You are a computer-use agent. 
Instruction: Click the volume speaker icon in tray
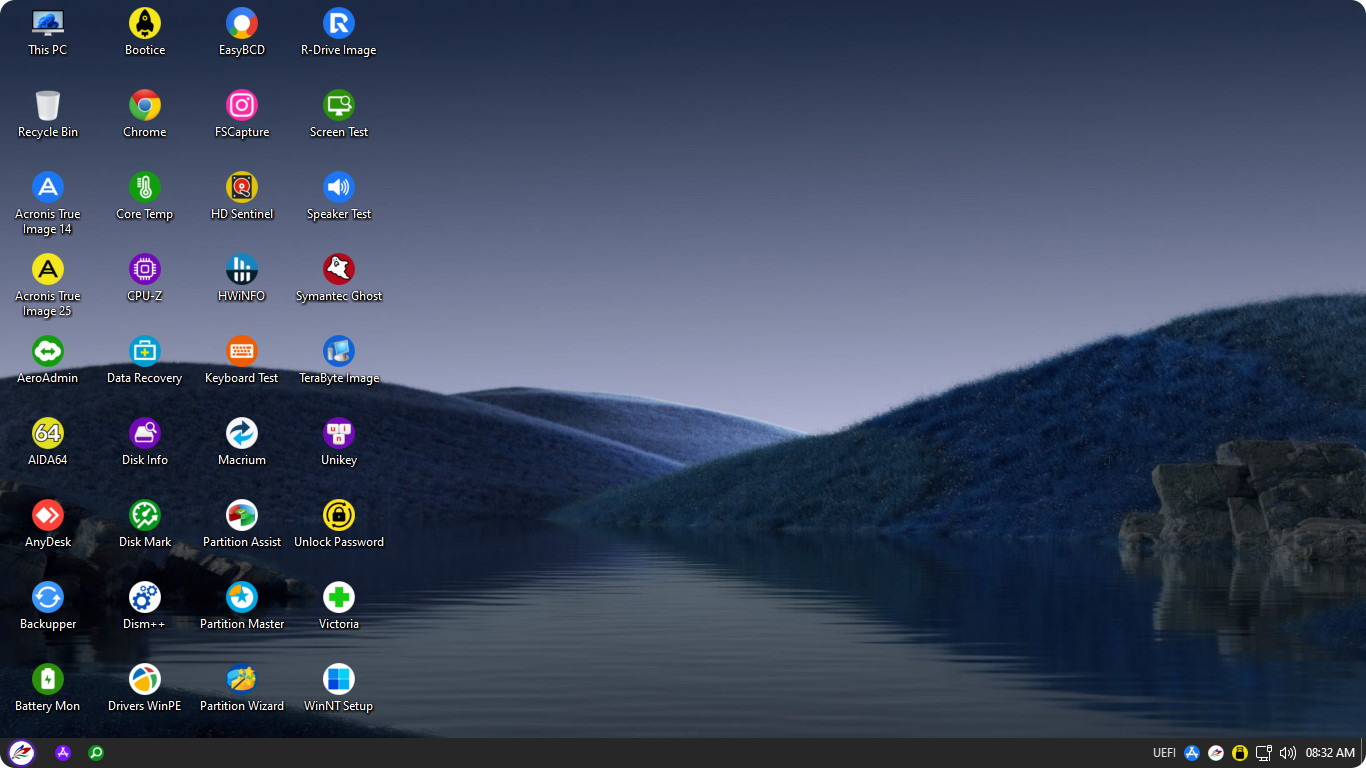click(x=1288, y=753)
